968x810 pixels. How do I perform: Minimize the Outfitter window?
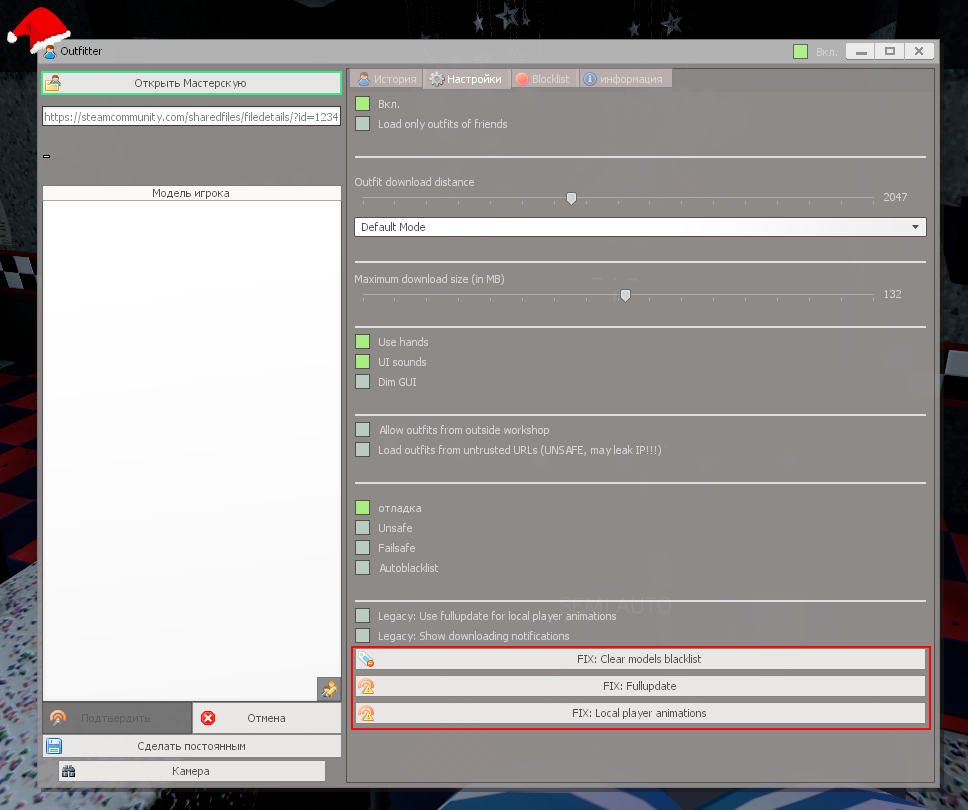(x=861, y=51)
